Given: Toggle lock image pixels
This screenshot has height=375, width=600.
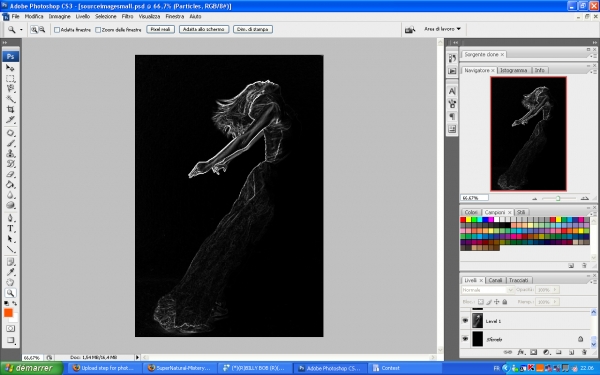Looking at the screenshot, I should pyautogui.click(x=489, y=302).
